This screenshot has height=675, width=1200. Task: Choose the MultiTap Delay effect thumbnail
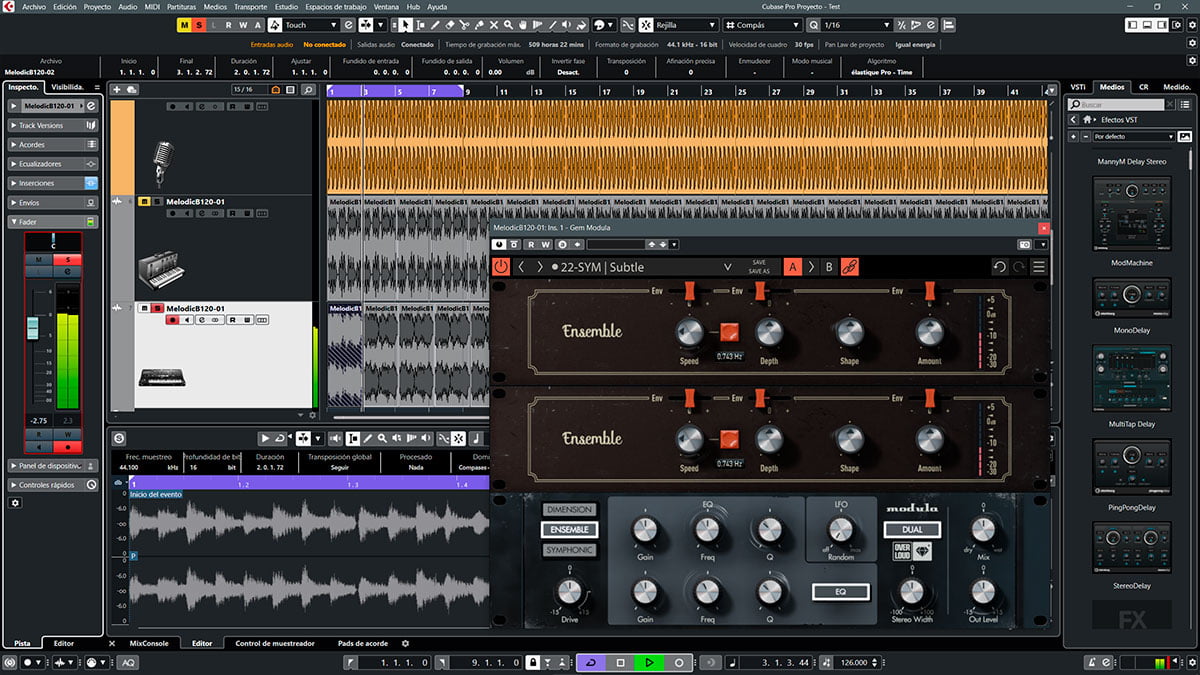pyautogui.click(x=1133, y=378)
